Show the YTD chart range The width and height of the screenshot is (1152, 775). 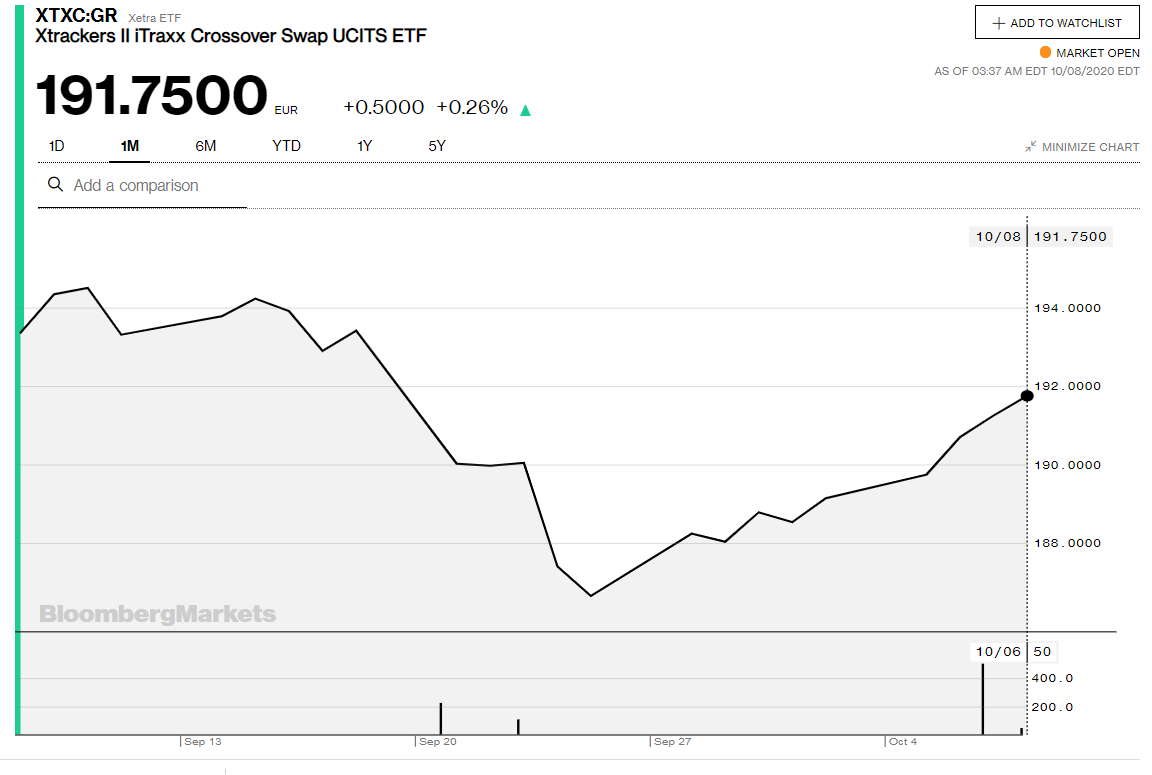coord(286,146)
